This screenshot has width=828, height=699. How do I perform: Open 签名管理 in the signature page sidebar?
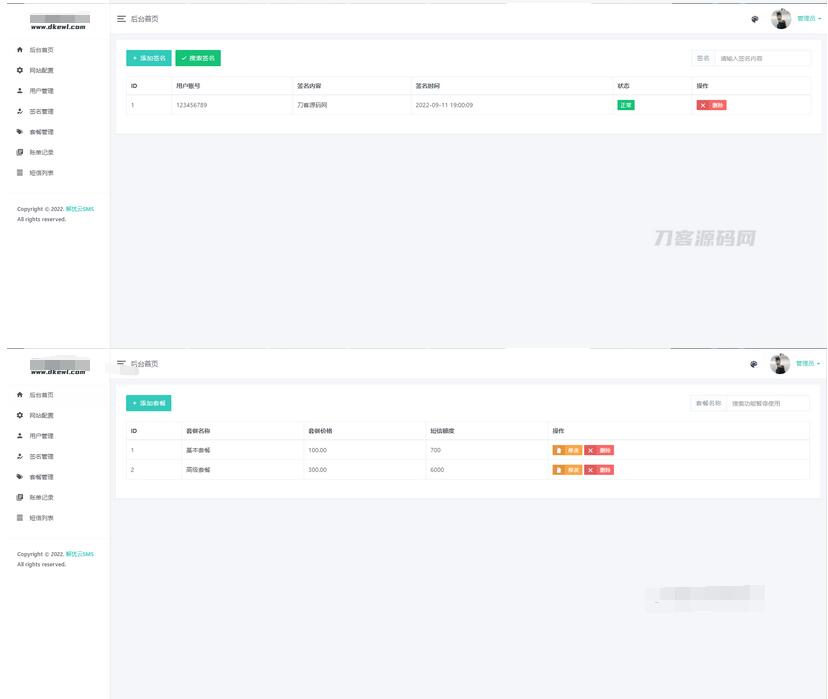[41, 112]
